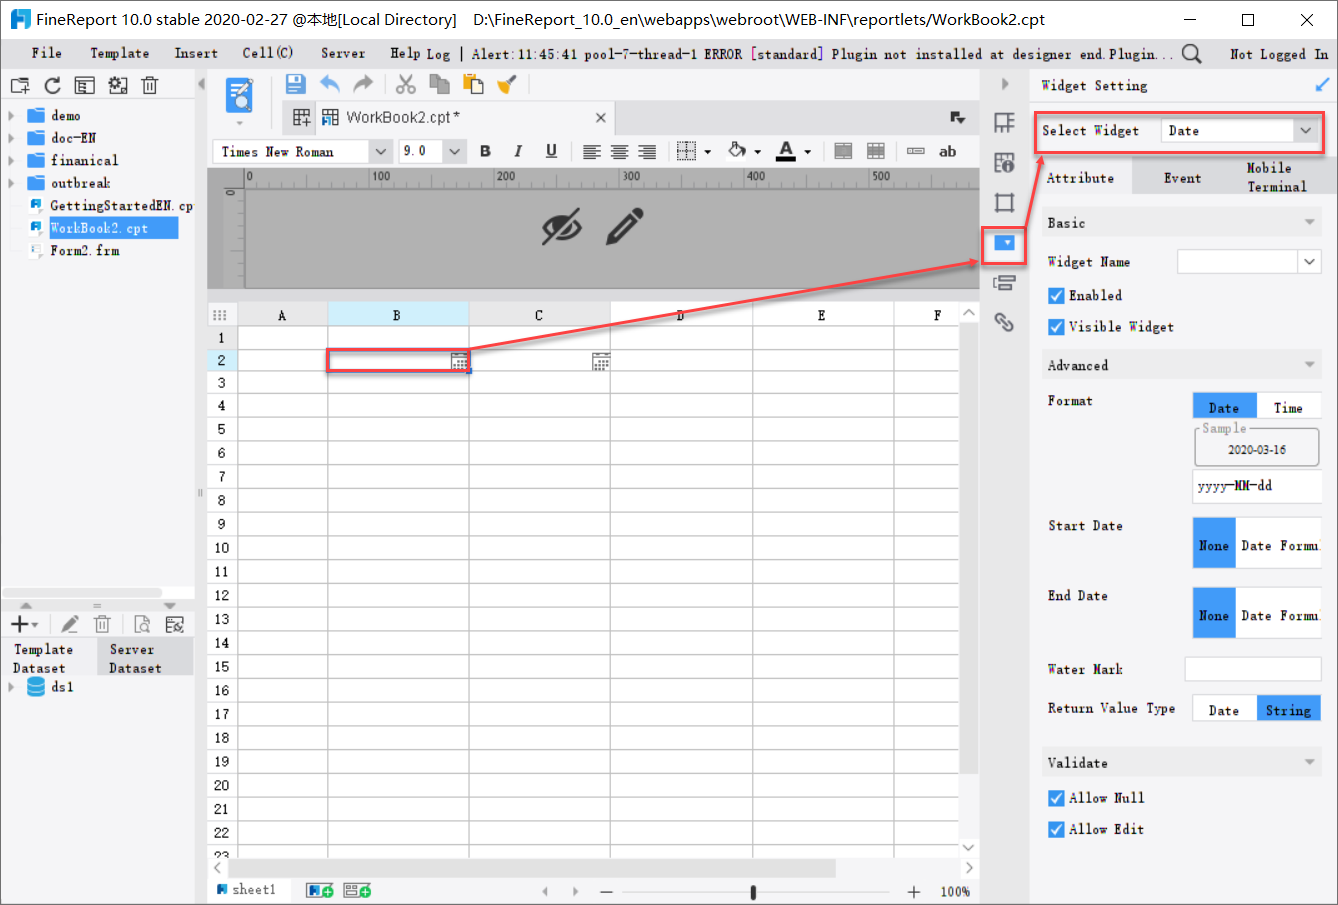This screenshot has width=1338, height=905.
Task: Collapse the Basic section
Action: (x=1309, y=222)
